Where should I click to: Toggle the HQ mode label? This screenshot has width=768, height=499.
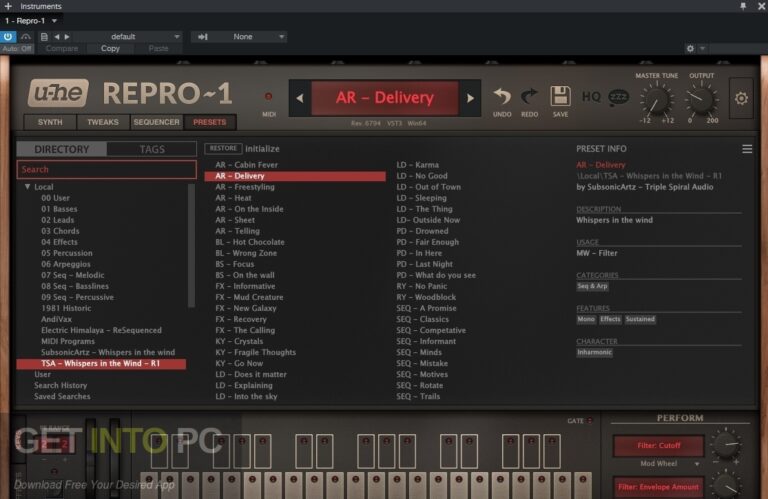click(x=591, y=96)
